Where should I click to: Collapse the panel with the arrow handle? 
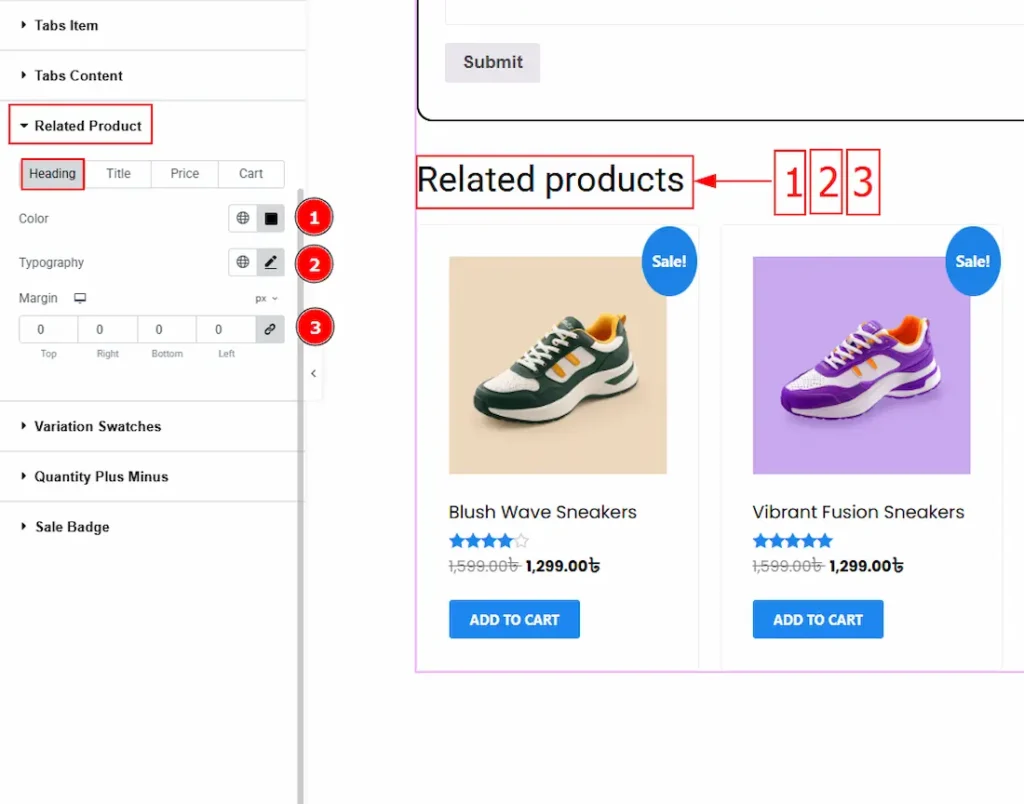click(313, 373)
